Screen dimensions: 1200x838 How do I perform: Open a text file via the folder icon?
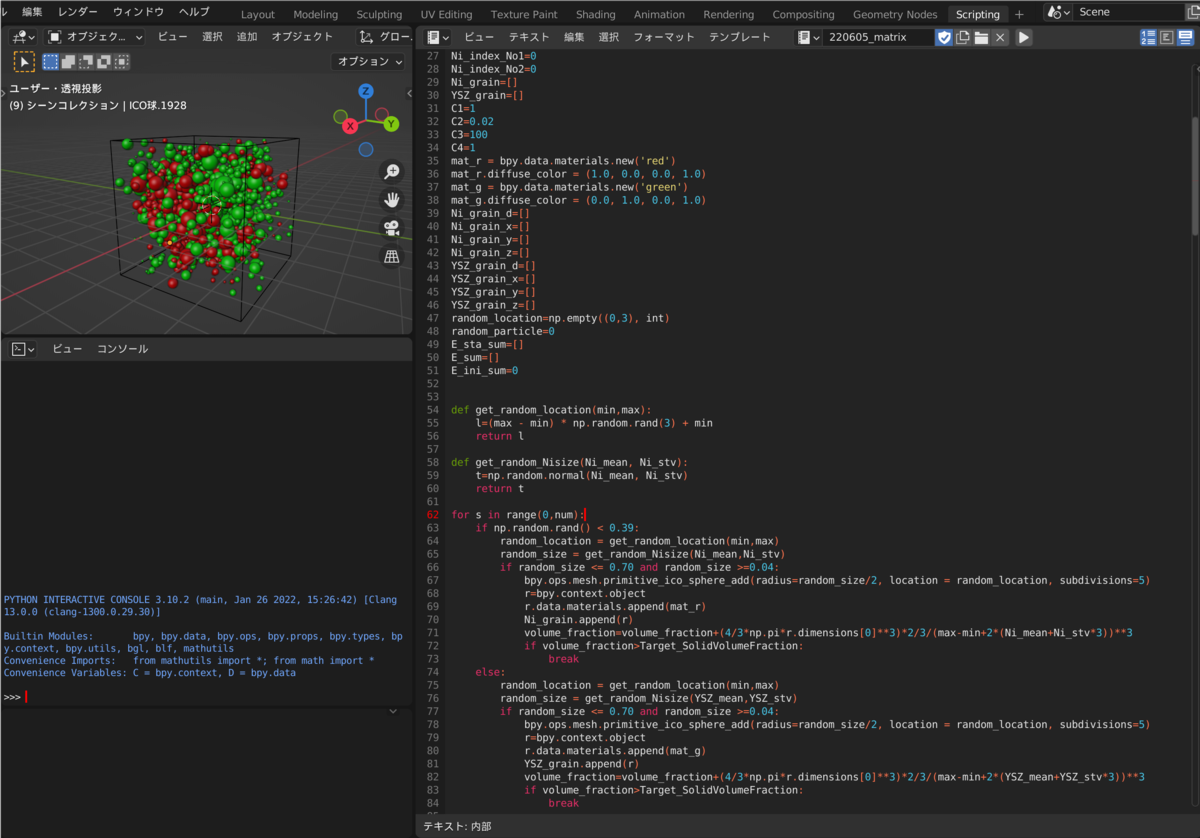coord(982,37)
